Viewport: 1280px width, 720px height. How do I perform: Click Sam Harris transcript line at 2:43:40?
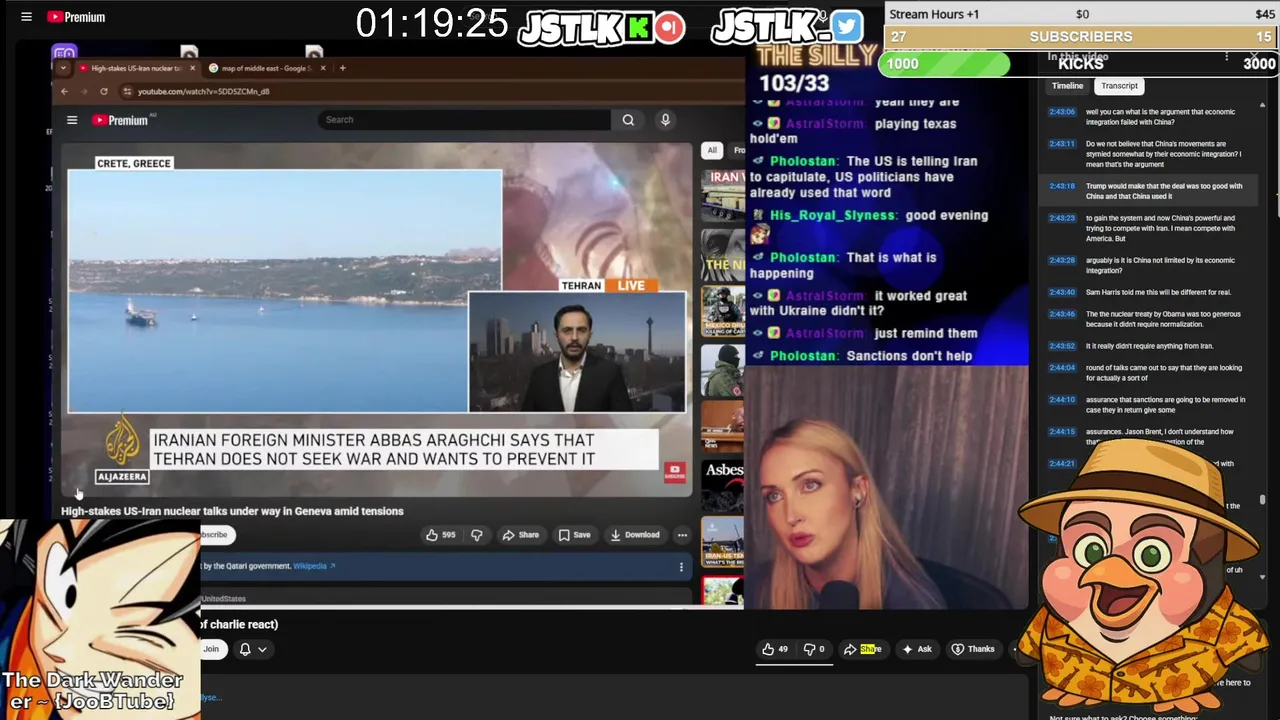tap(1147, 292)
